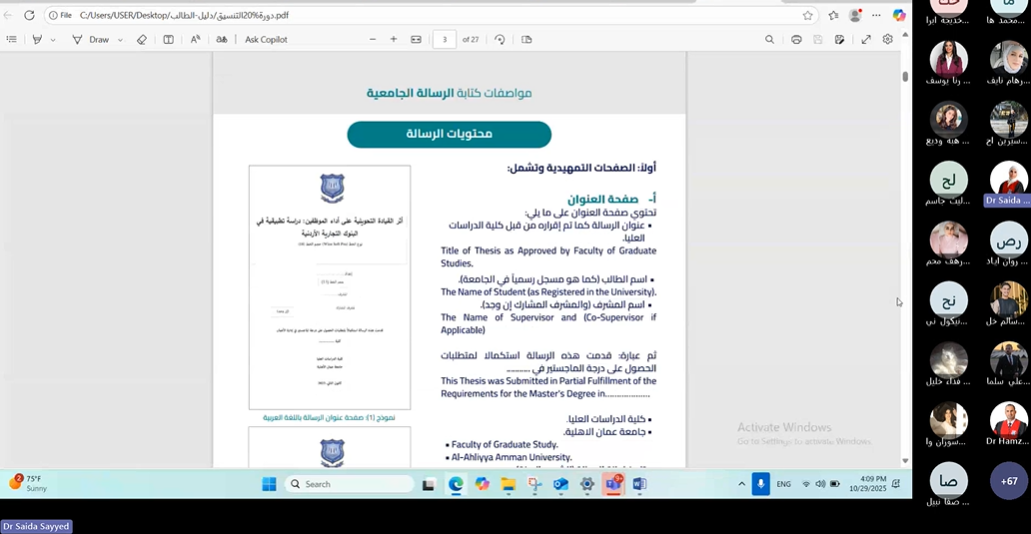The image size is (1031, 534).
Task: Click the Erase tool in PDF toolbar
Action: [141, 40]
